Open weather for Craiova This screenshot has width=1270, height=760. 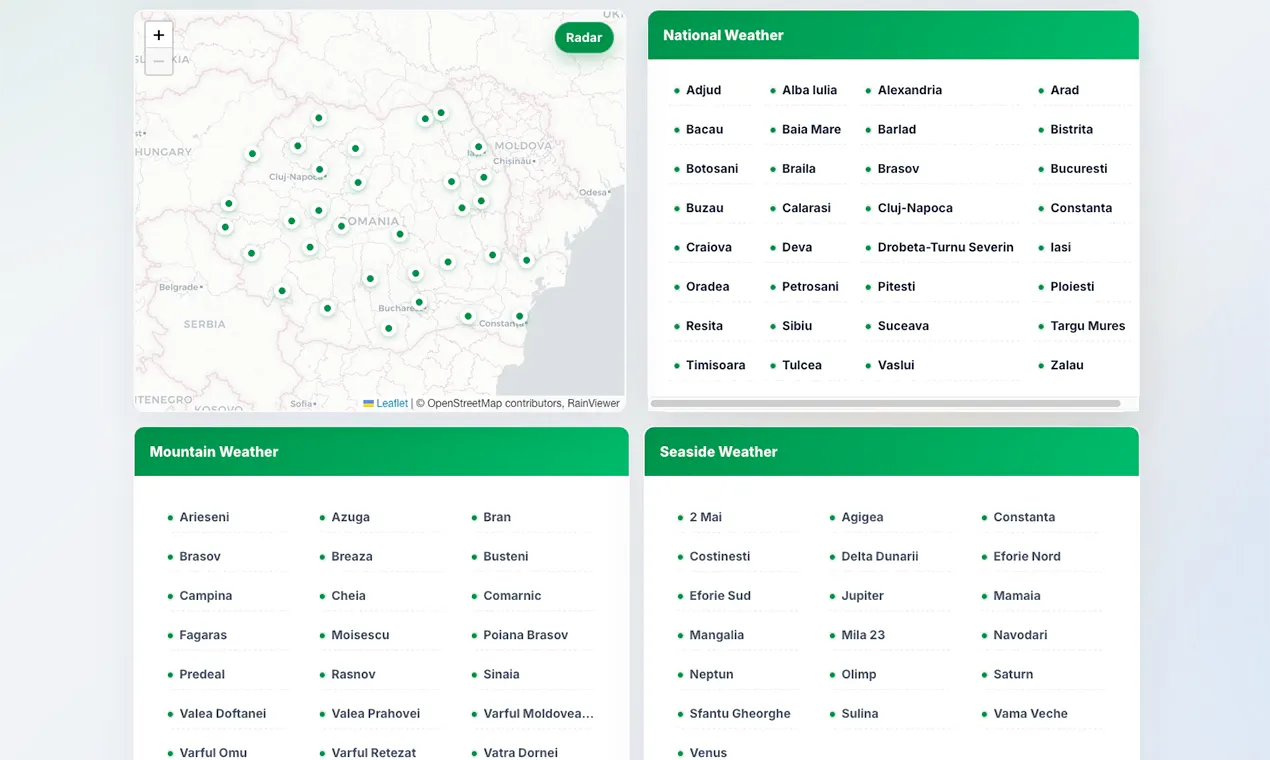709,247
